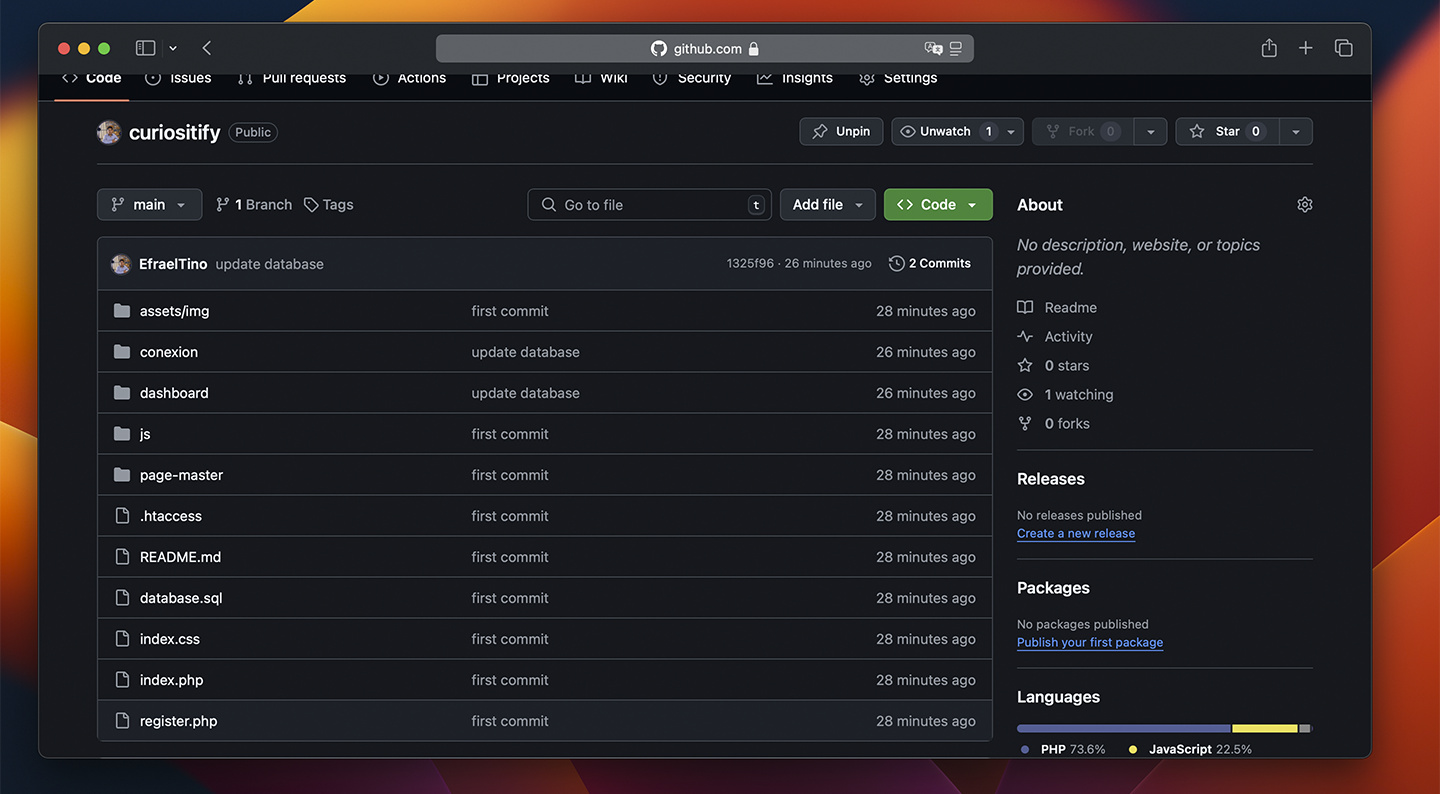Viewport: 1440px width, 794px height.
Task: Focus the github.com address bar
Action: (704, 48)
